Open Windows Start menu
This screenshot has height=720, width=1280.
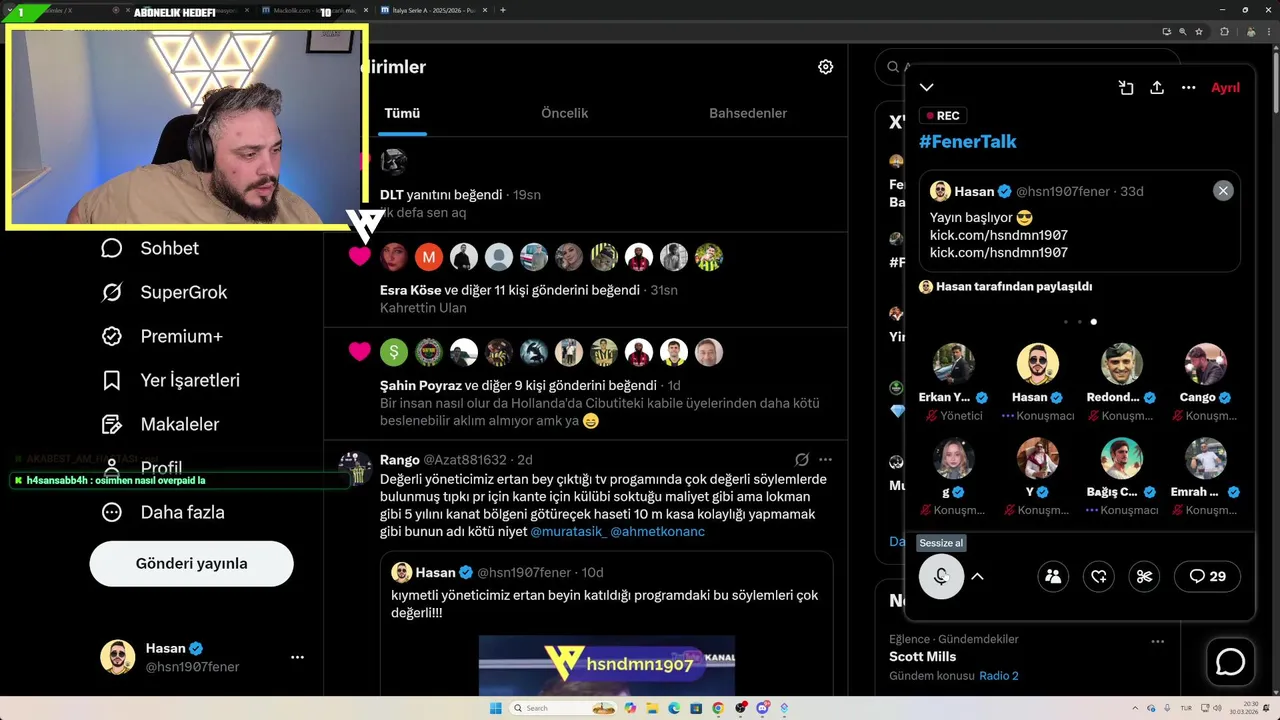point(495,708)
